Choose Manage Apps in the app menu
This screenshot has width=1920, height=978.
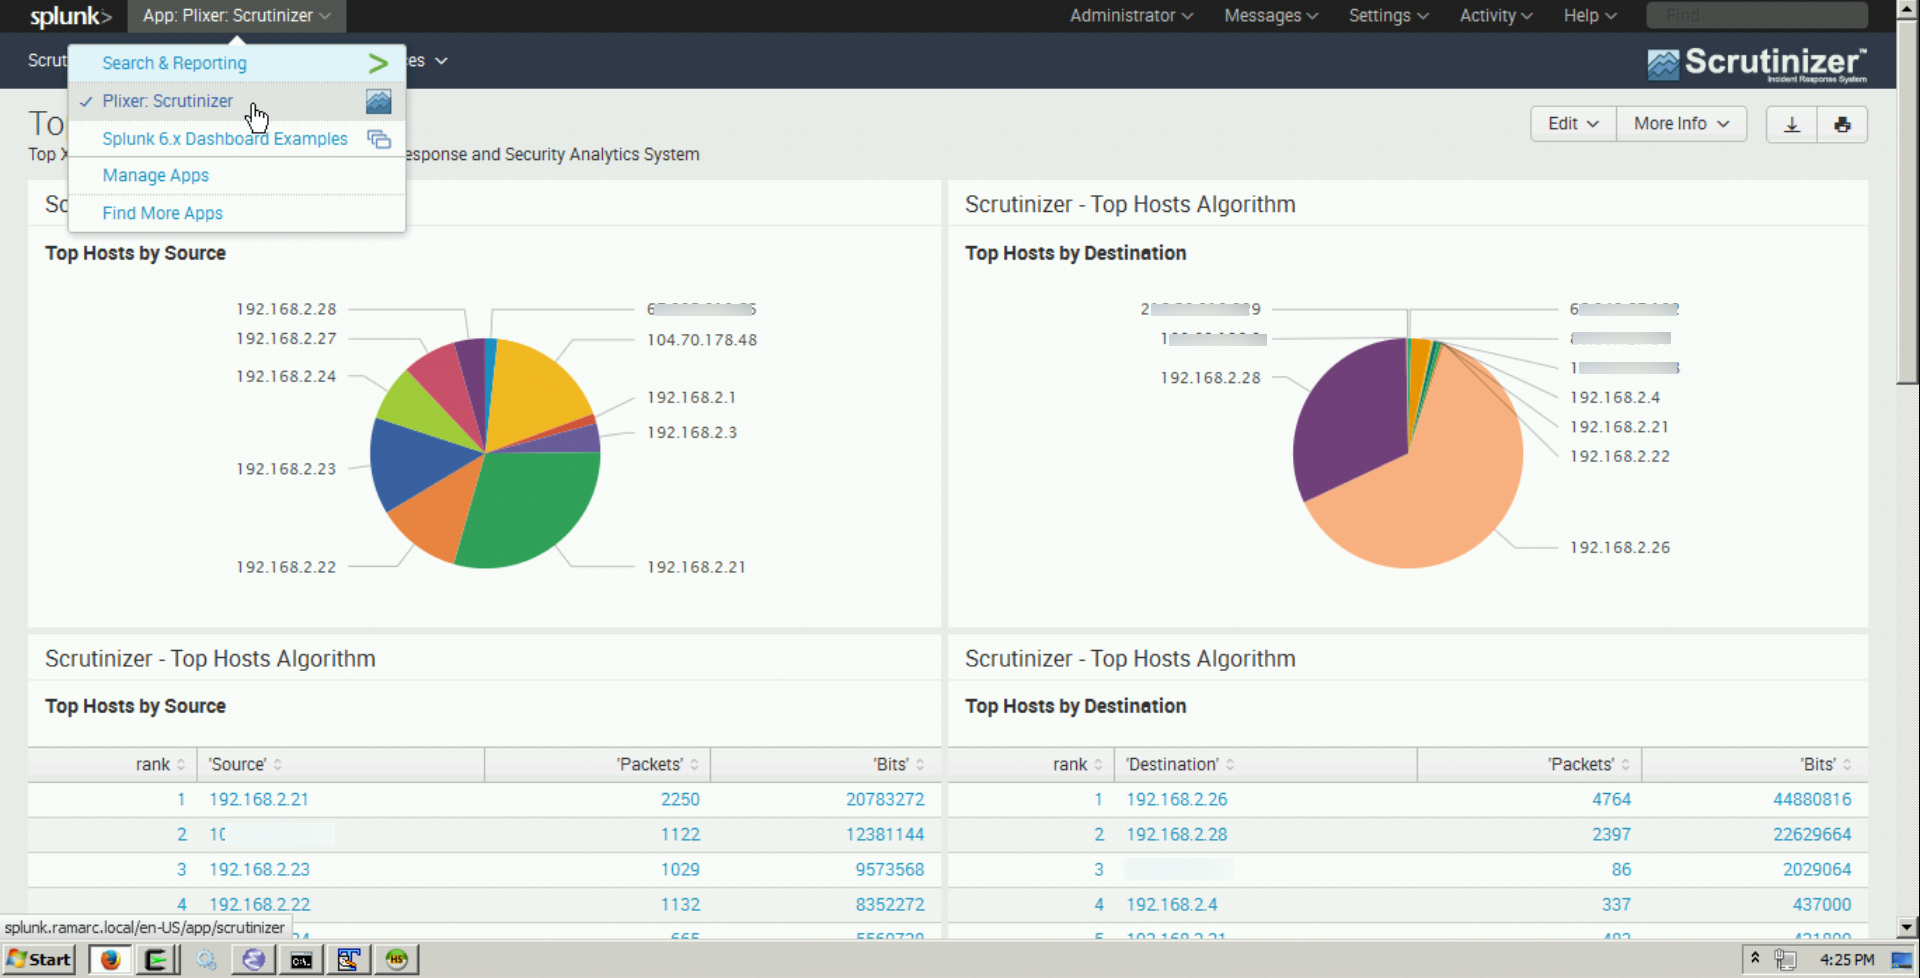pyautogui.click(x=155, y=176)
